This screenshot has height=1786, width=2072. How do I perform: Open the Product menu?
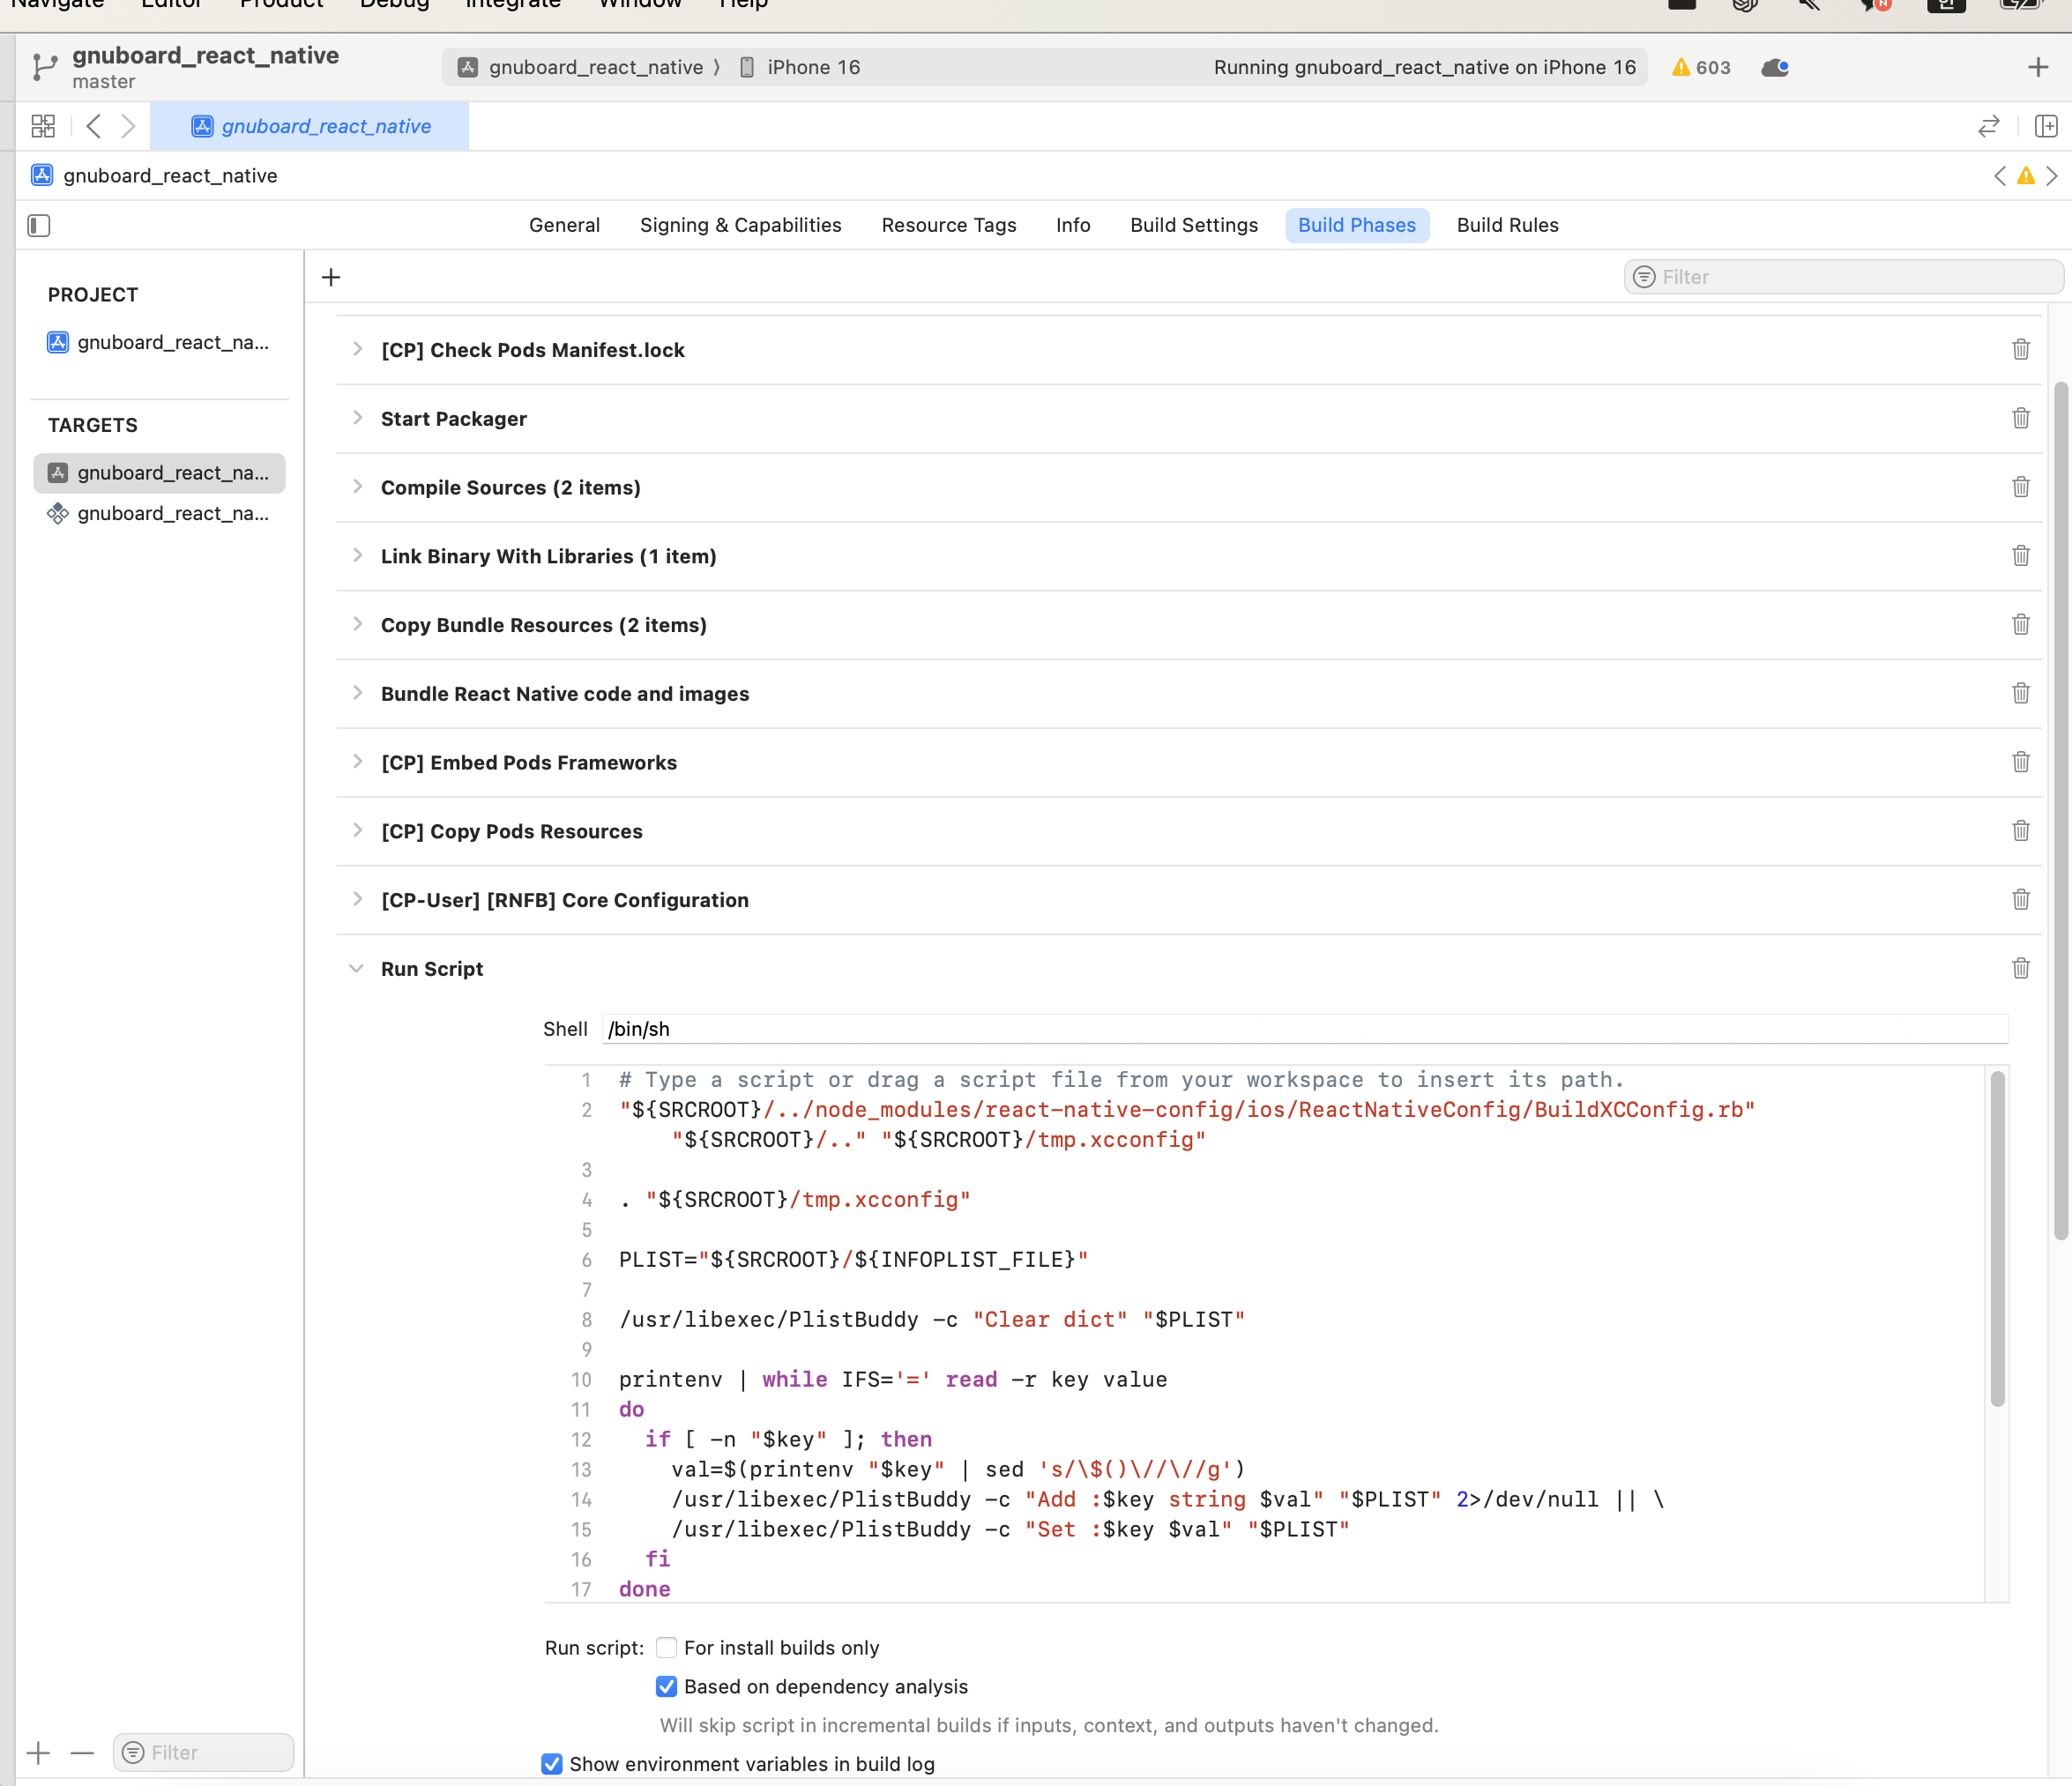coord(281,5)
